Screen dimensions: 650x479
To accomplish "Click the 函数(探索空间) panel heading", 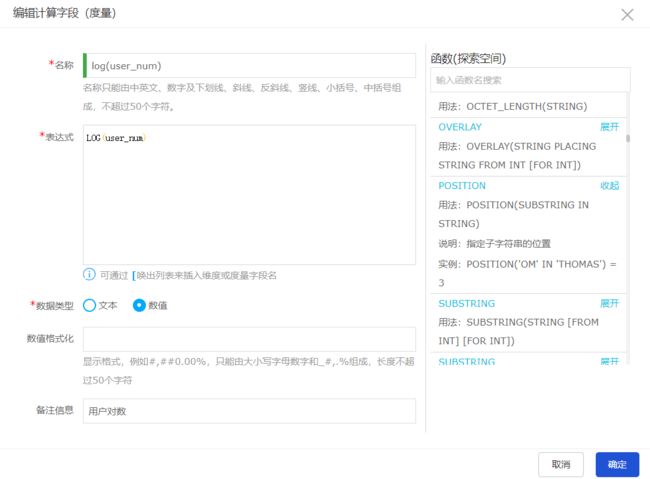I will pos(468,58).
